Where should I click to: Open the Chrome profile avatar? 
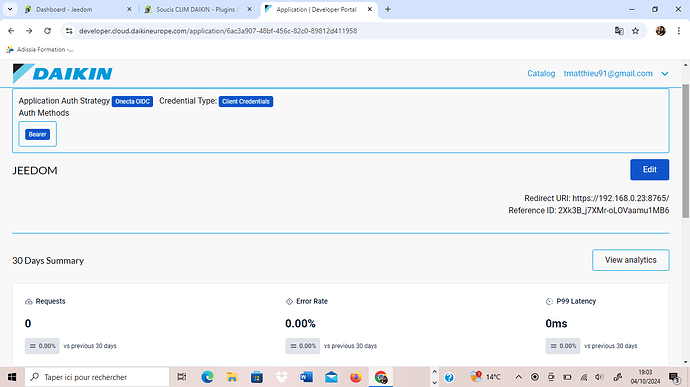(661, 31)
